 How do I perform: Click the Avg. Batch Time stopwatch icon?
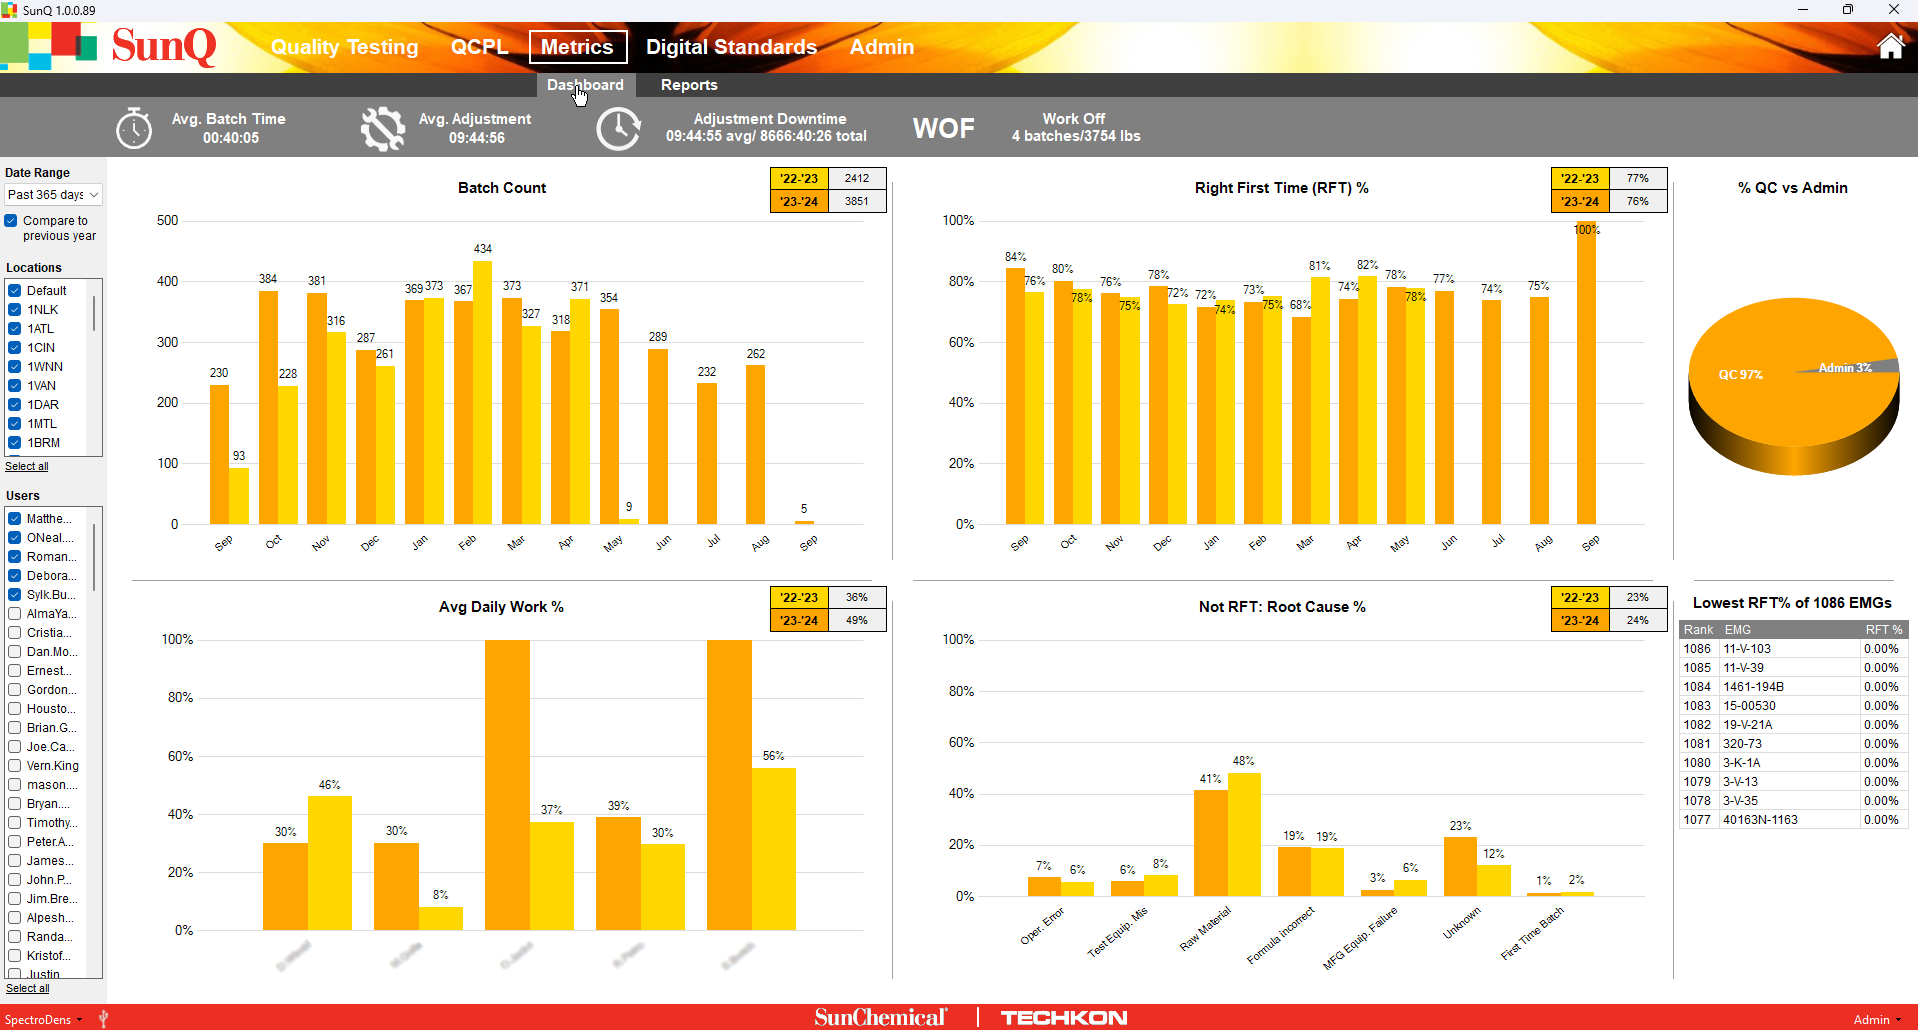click(x=133, y=127)
